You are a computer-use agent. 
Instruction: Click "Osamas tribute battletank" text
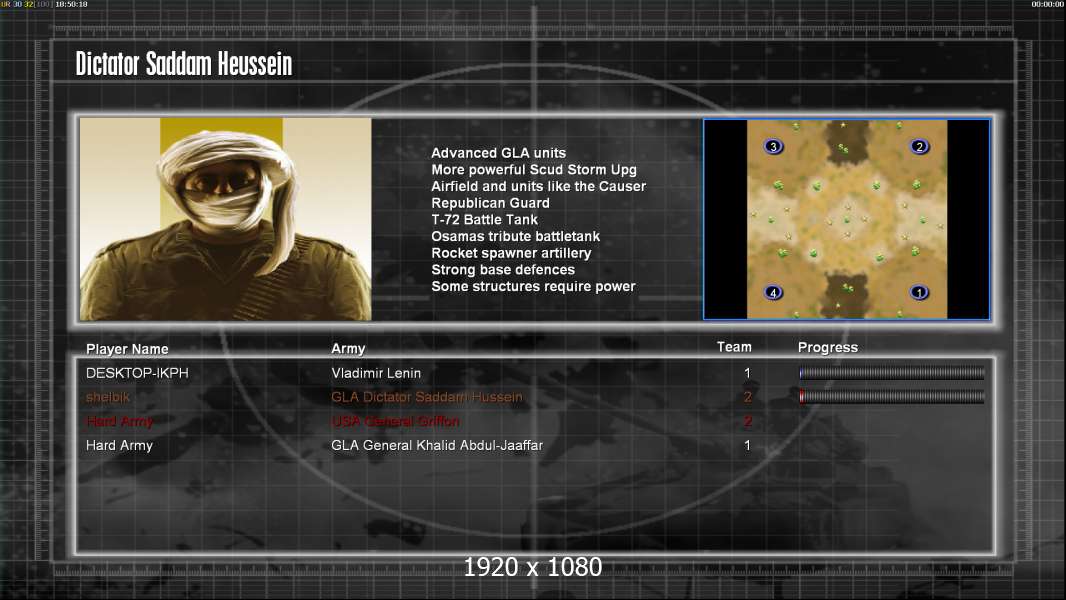tap(515, 236)
